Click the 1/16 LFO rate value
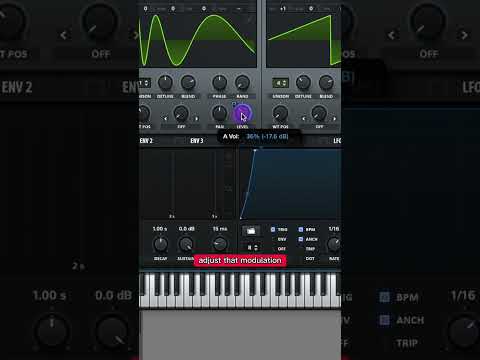480x360 pixels. pos(334,229)
